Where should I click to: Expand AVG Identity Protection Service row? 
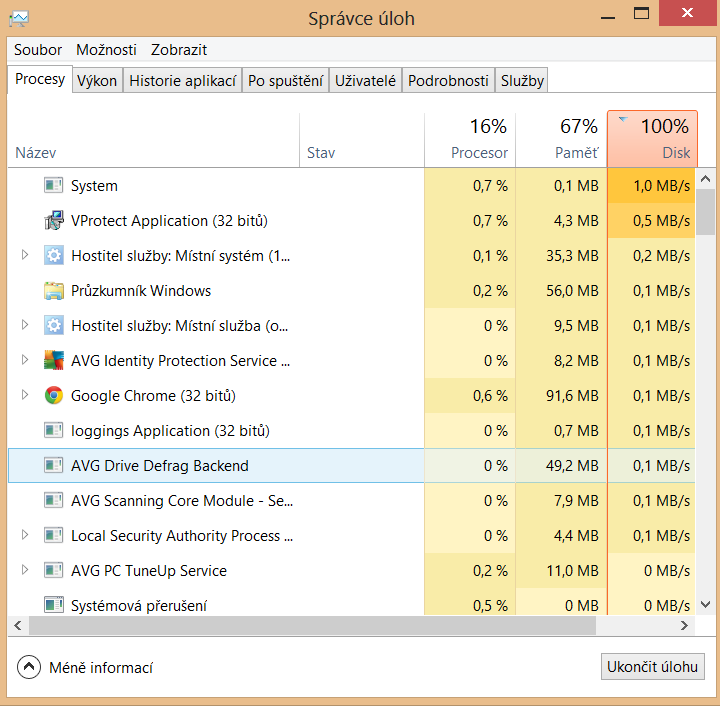click(25, 360)
